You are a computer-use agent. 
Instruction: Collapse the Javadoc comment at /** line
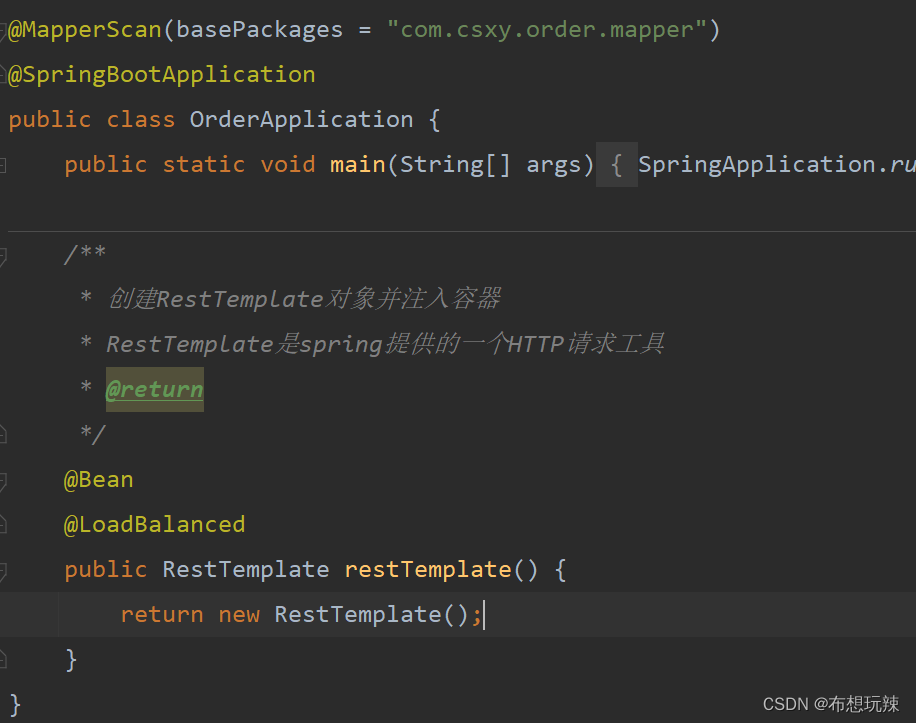pyautogui.click(x=3, y=255)
